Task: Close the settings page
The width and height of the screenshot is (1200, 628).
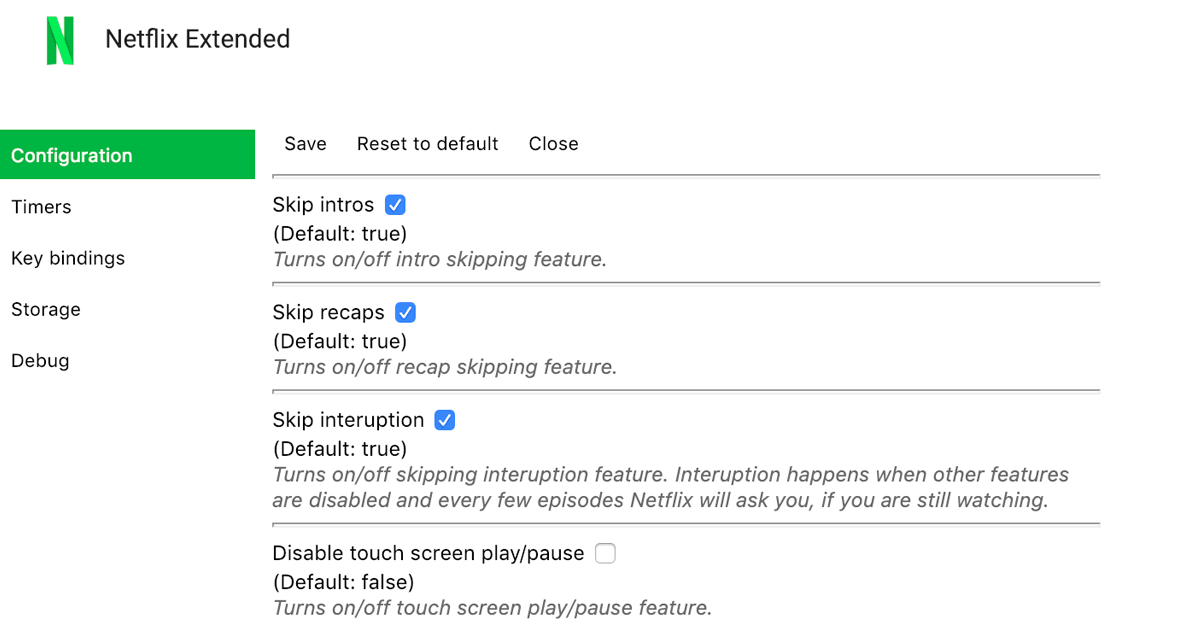Action: click(x=553, y=143)
